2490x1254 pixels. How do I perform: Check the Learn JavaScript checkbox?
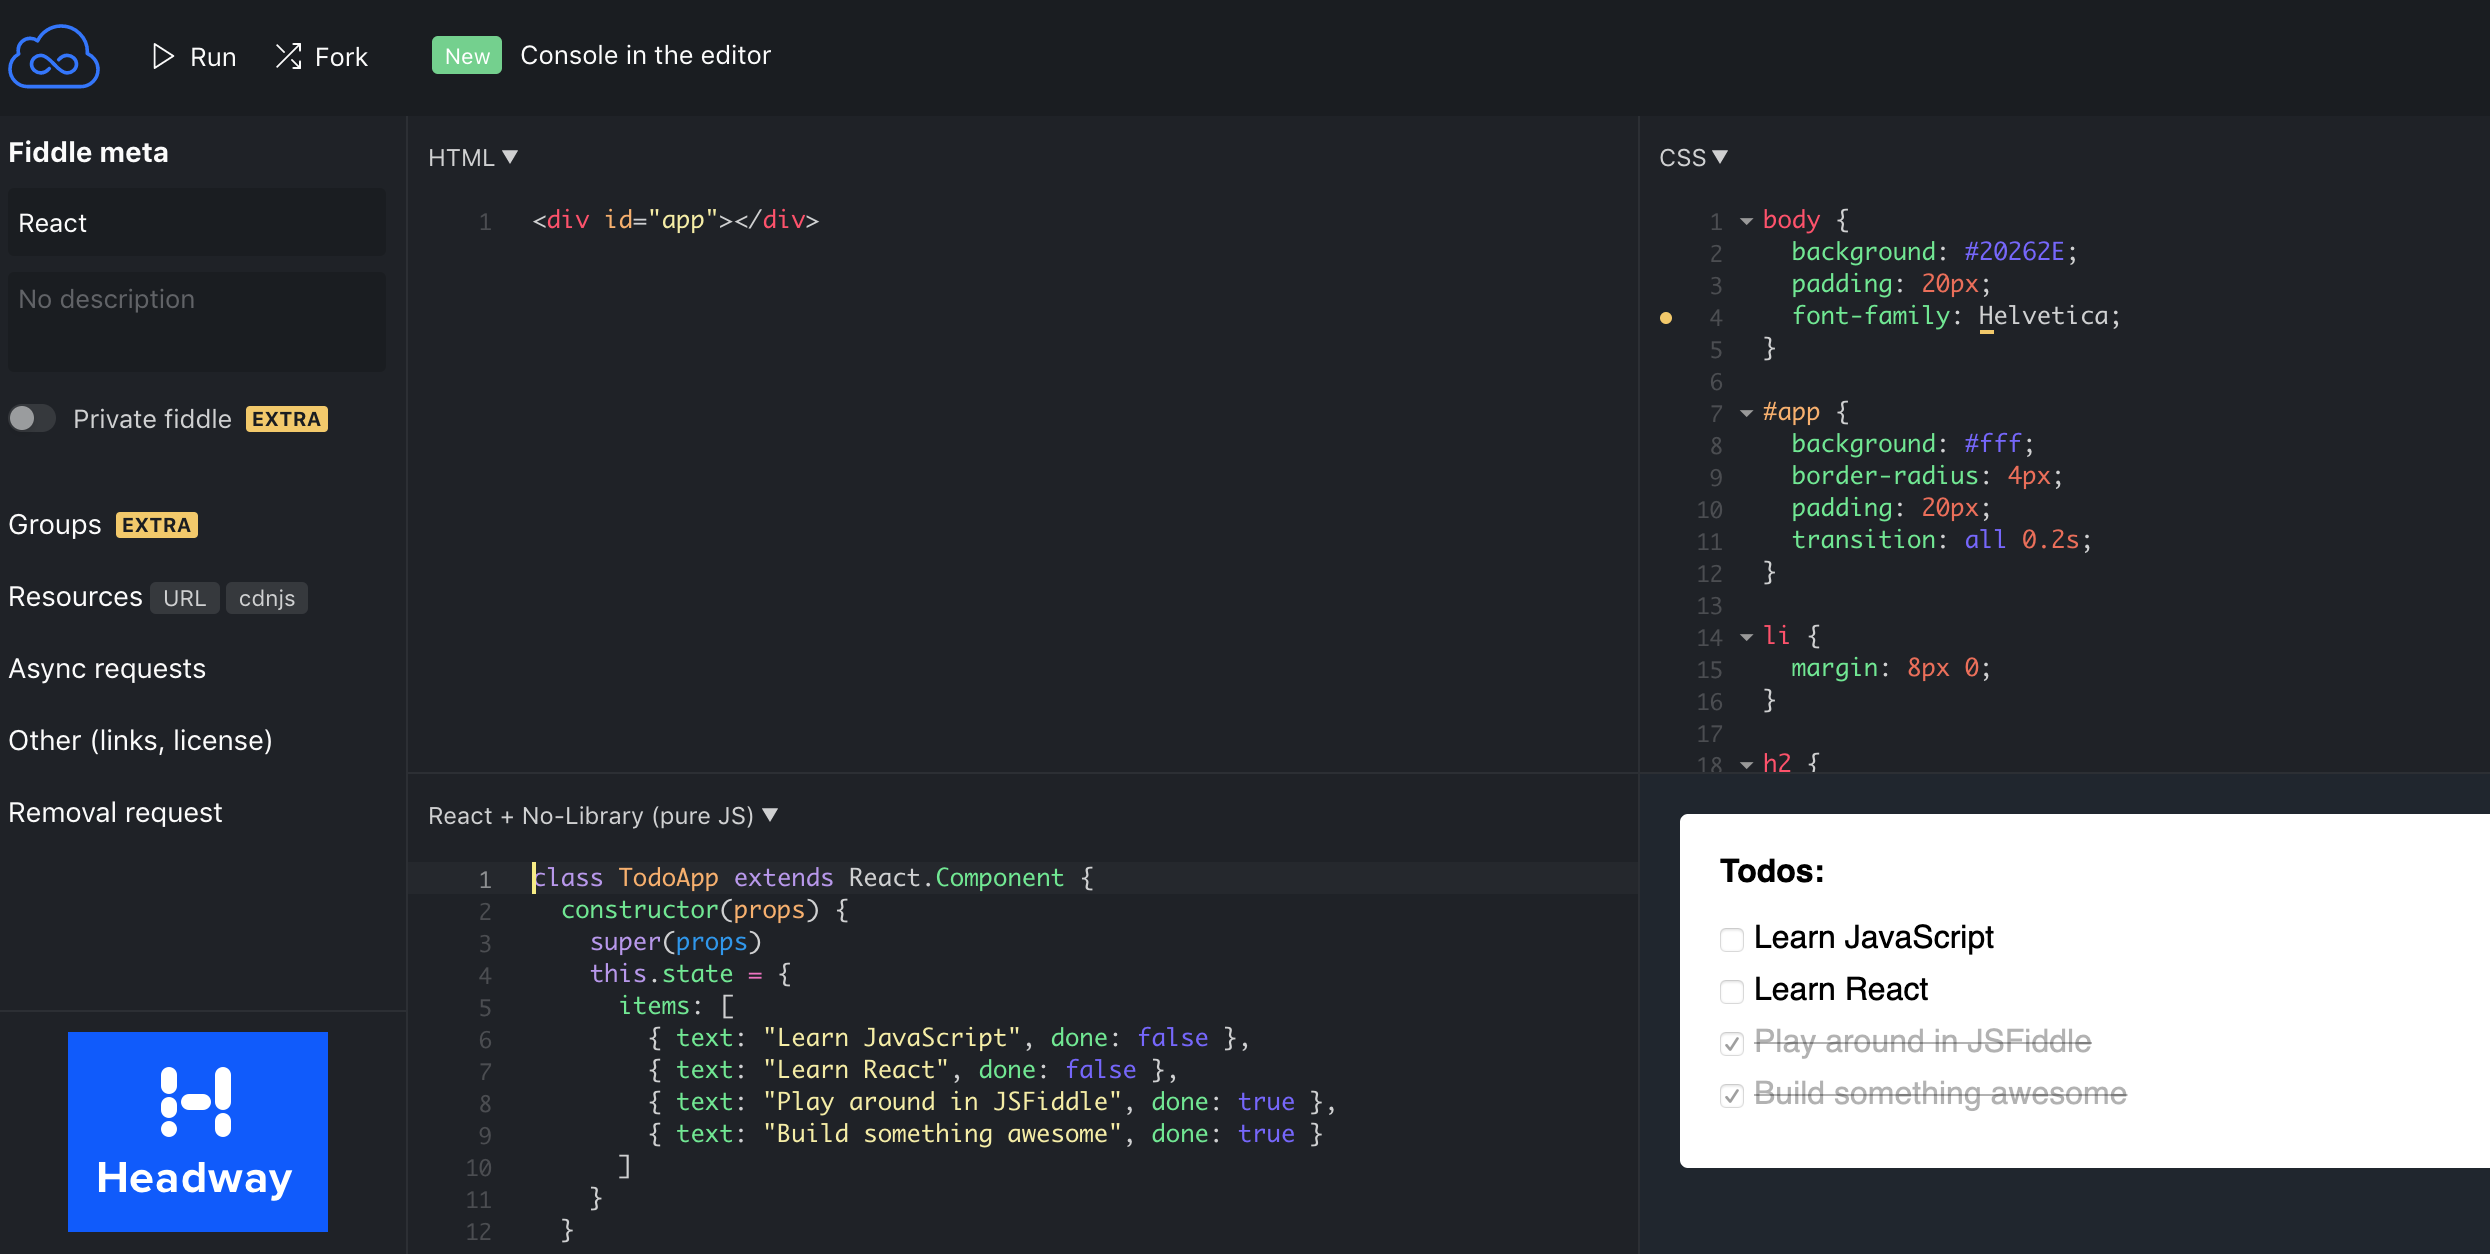pos(1732,939)
